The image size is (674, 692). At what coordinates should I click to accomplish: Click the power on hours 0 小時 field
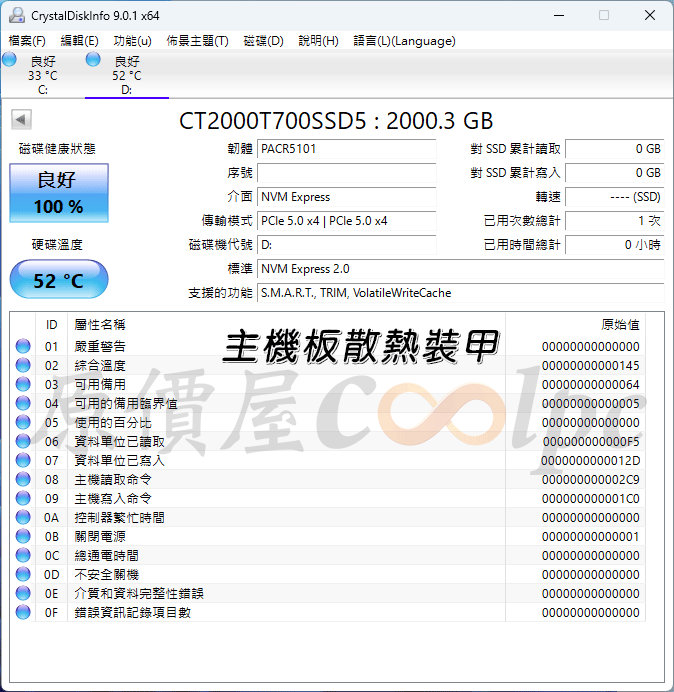(x=614, y=244)
